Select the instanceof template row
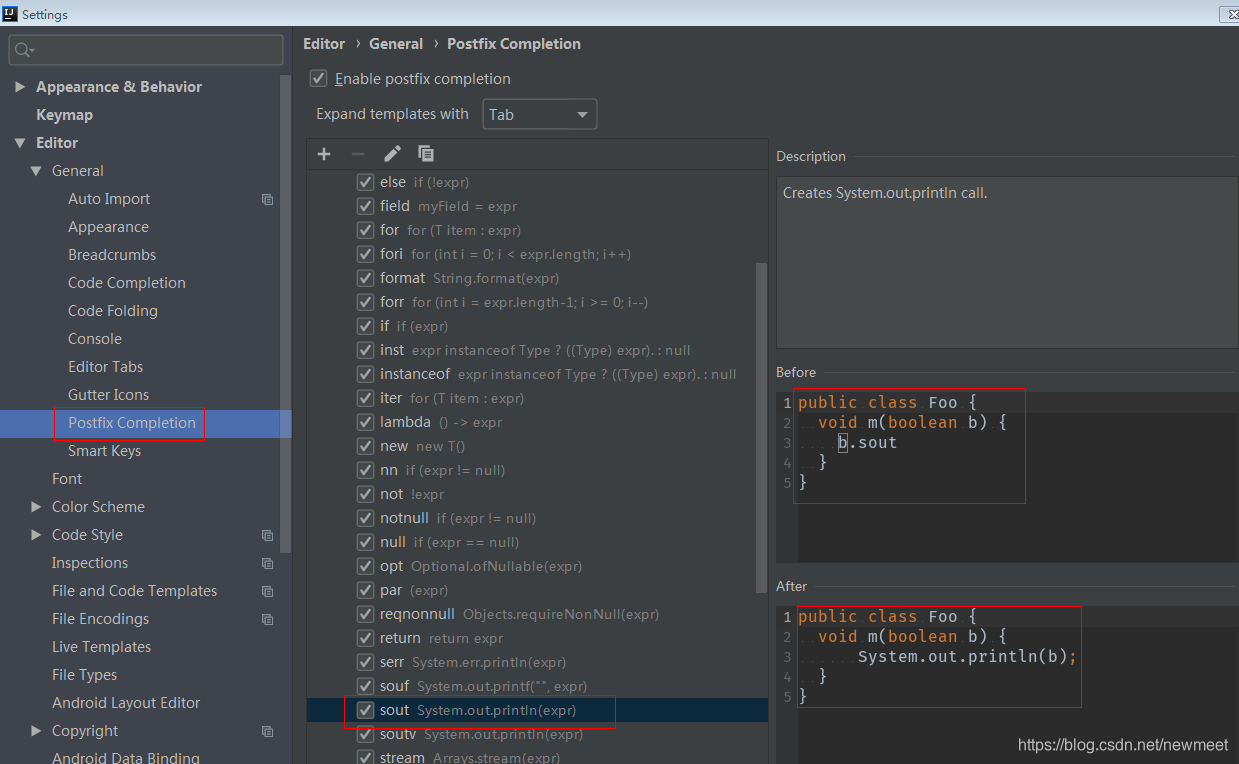Screen dimensions: 1239x764 click(x=537, y=374)
